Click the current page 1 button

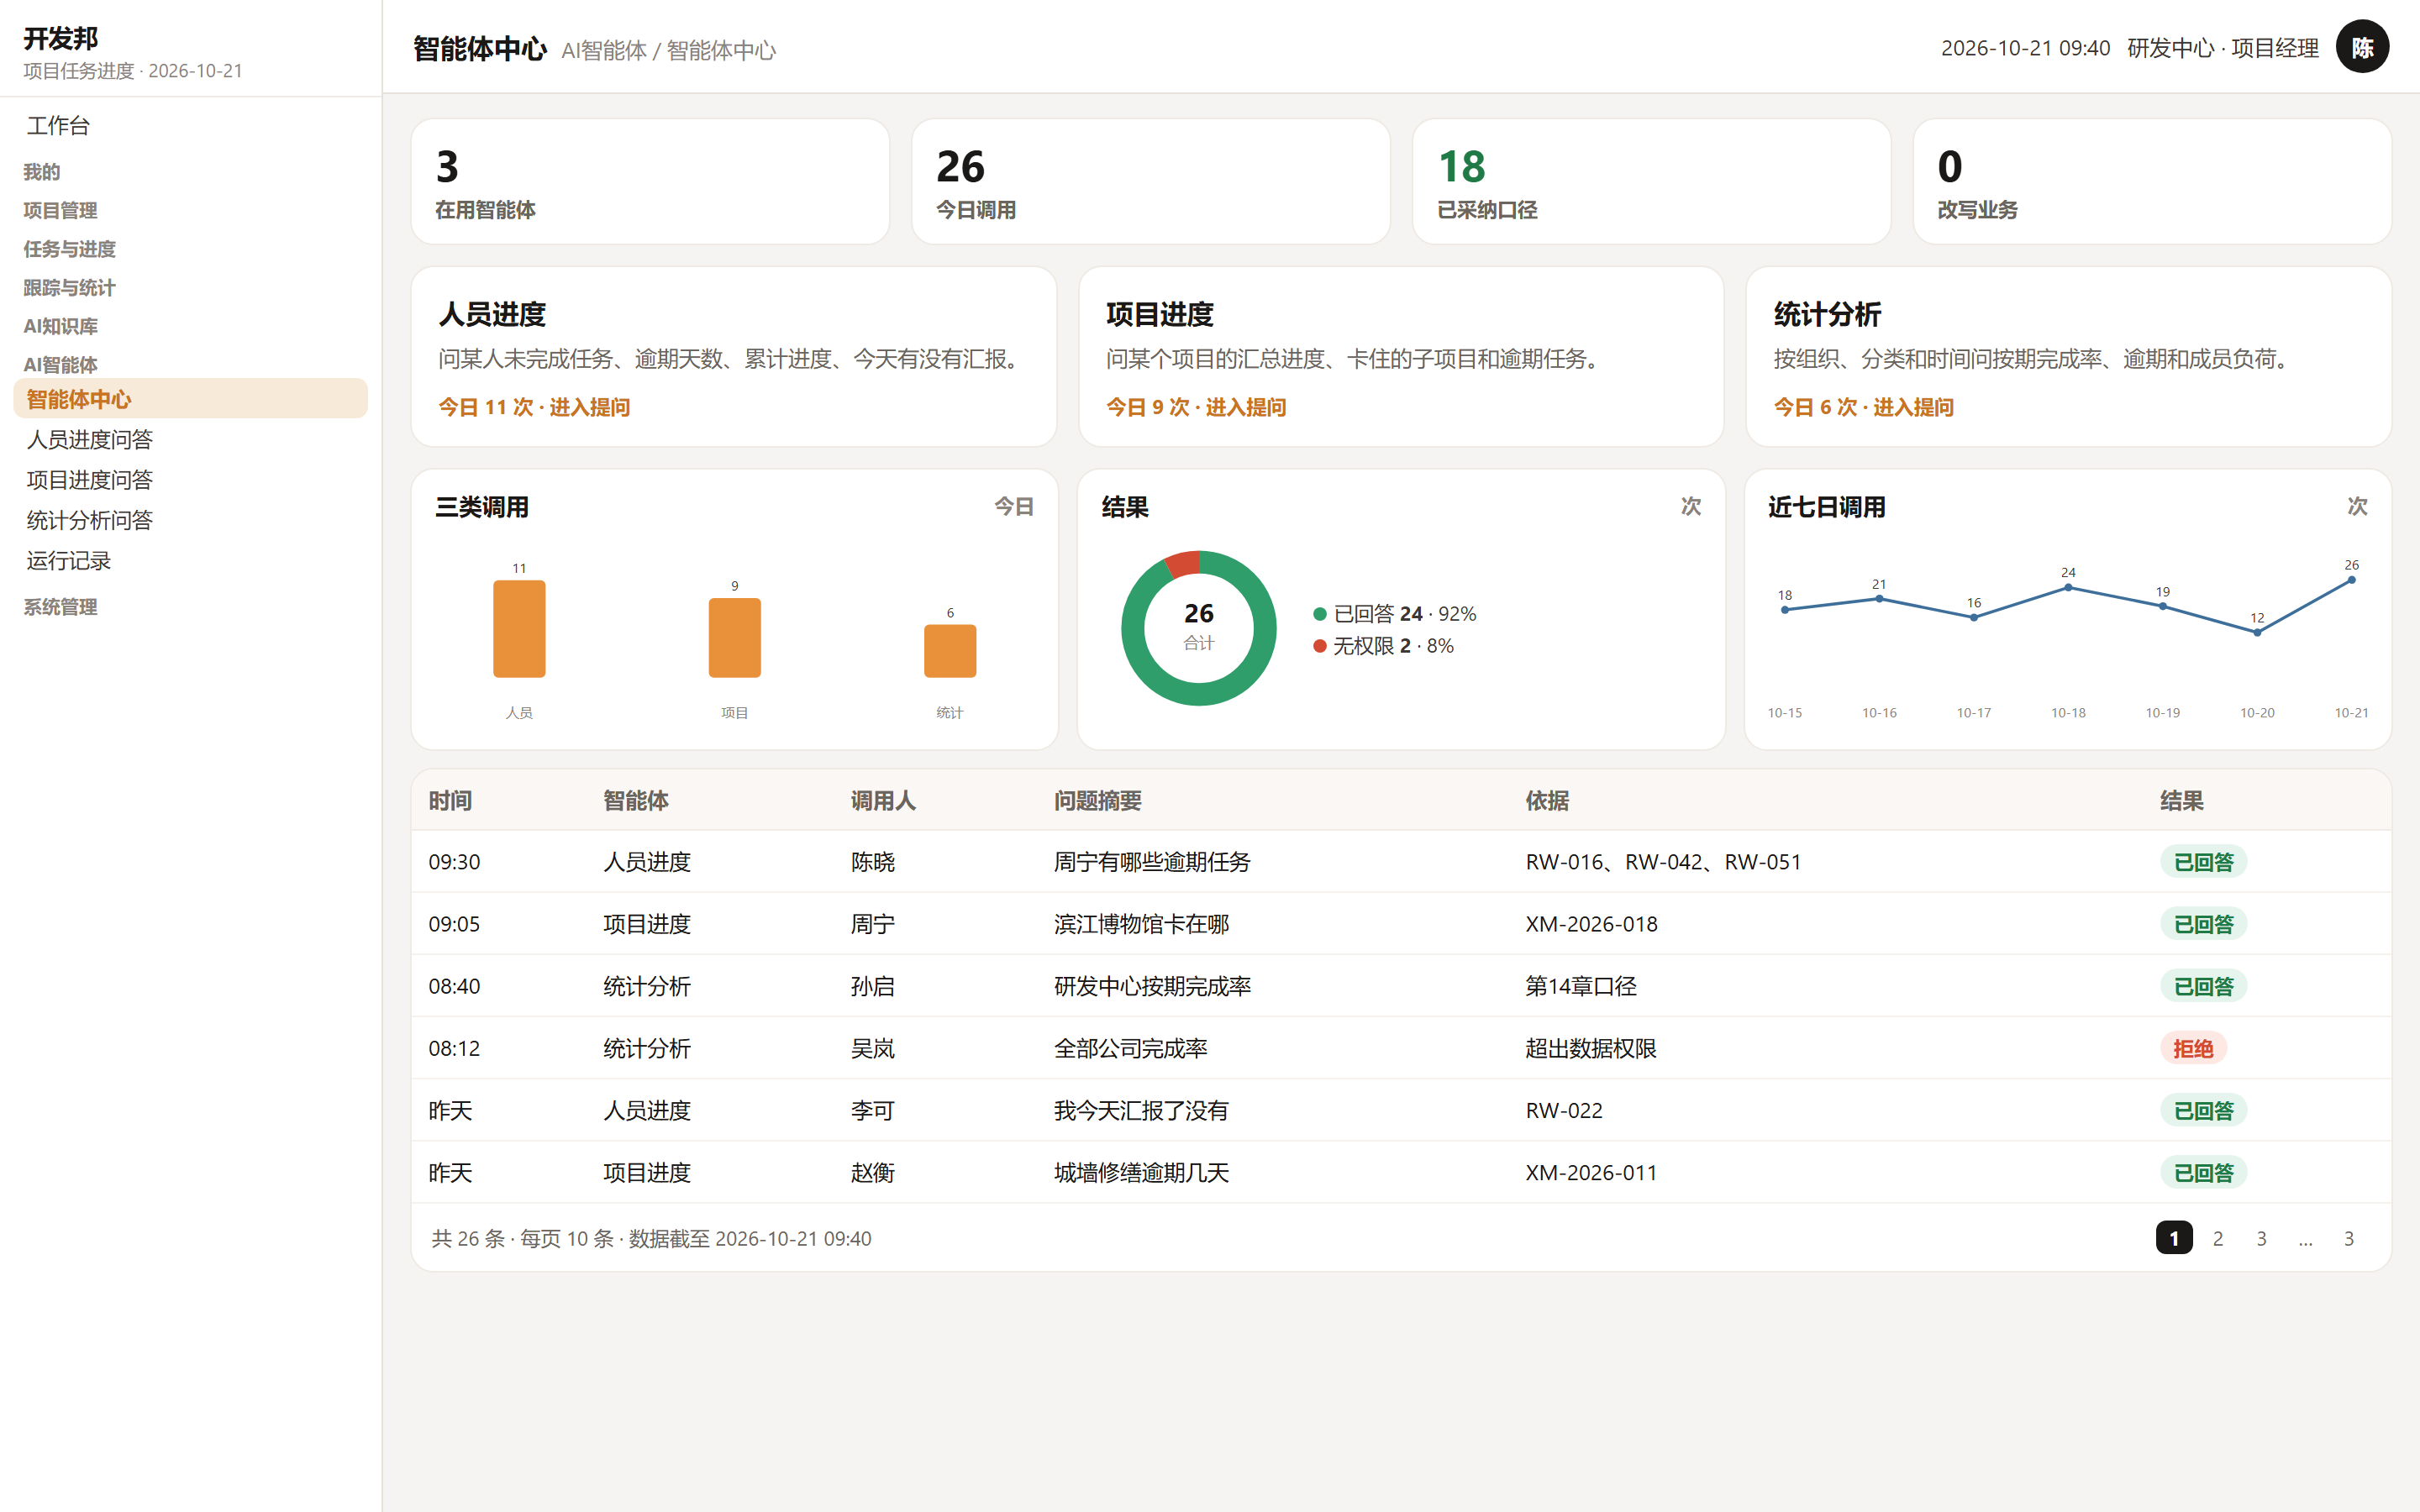[2174, 1238]
